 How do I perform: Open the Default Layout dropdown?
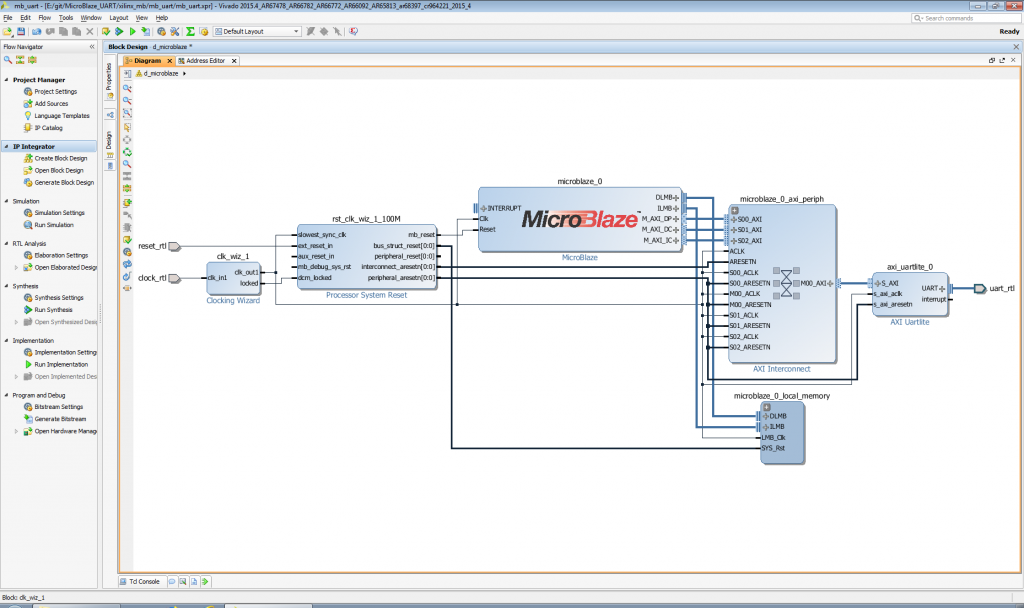click(x=297, y=31)
